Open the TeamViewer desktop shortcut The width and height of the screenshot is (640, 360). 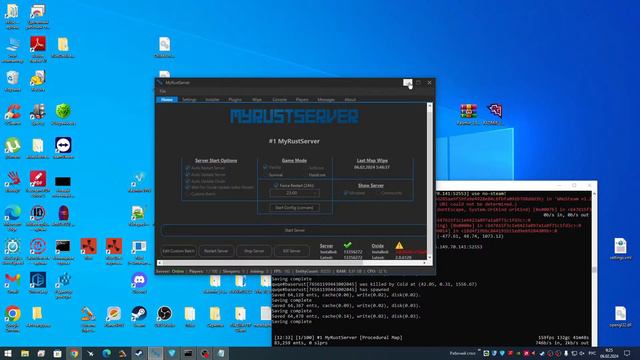click(63, 148)
